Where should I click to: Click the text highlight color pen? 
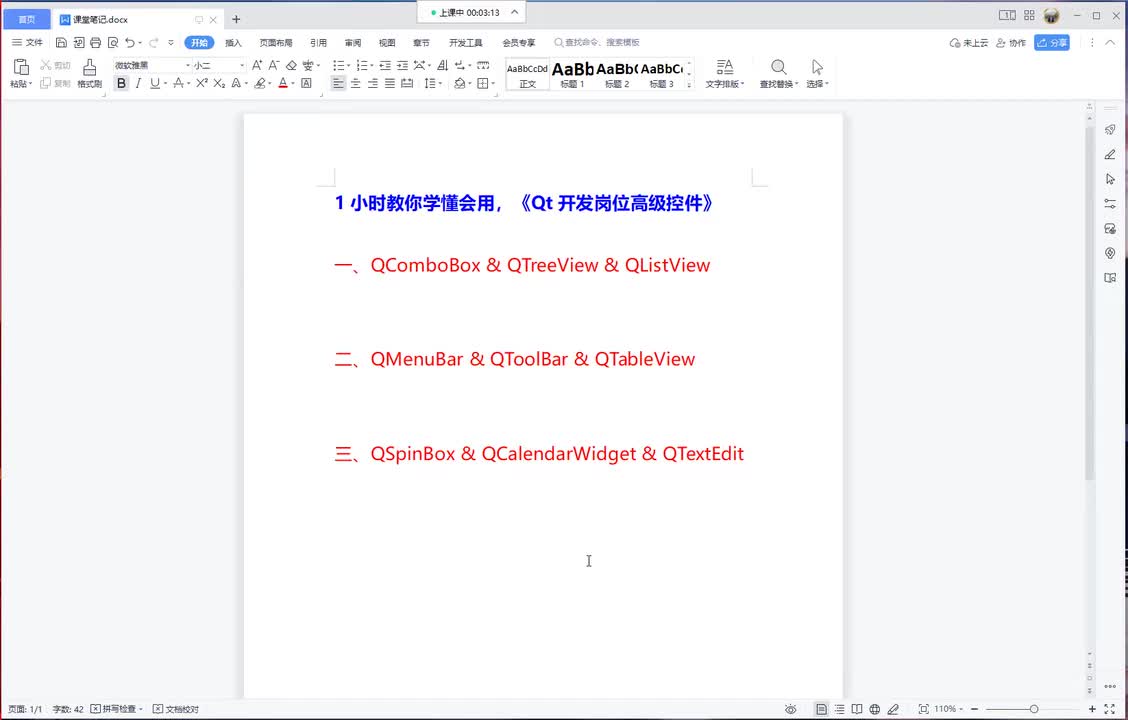tap(260, 83)
